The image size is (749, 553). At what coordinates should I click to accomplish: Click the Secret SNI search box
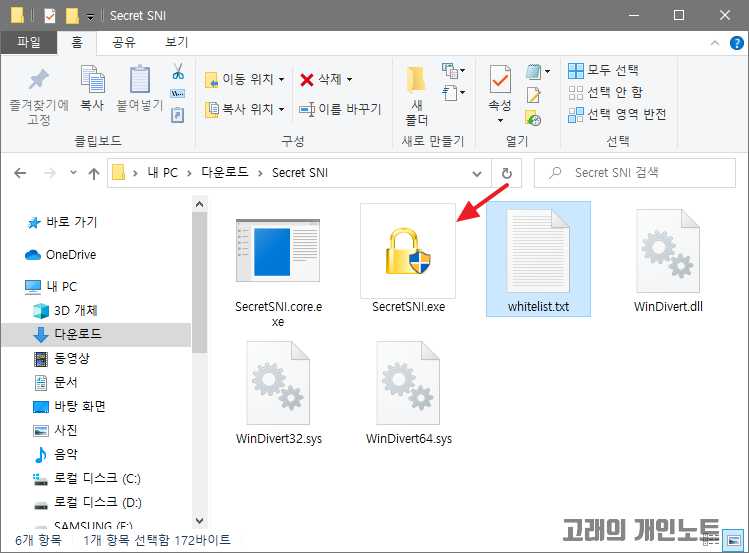(x=635, y=173)
